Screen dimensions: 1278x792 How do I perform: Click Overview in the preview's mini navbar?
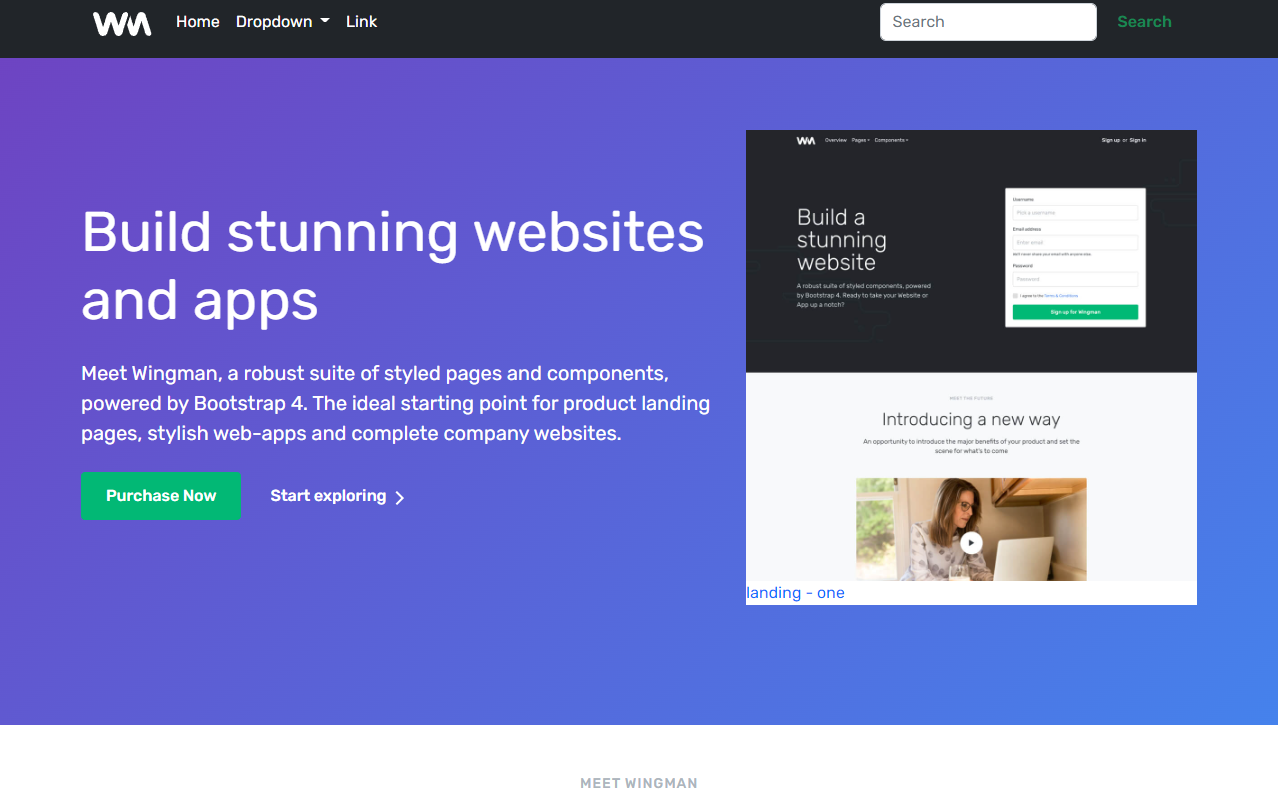tap(836, 140)
